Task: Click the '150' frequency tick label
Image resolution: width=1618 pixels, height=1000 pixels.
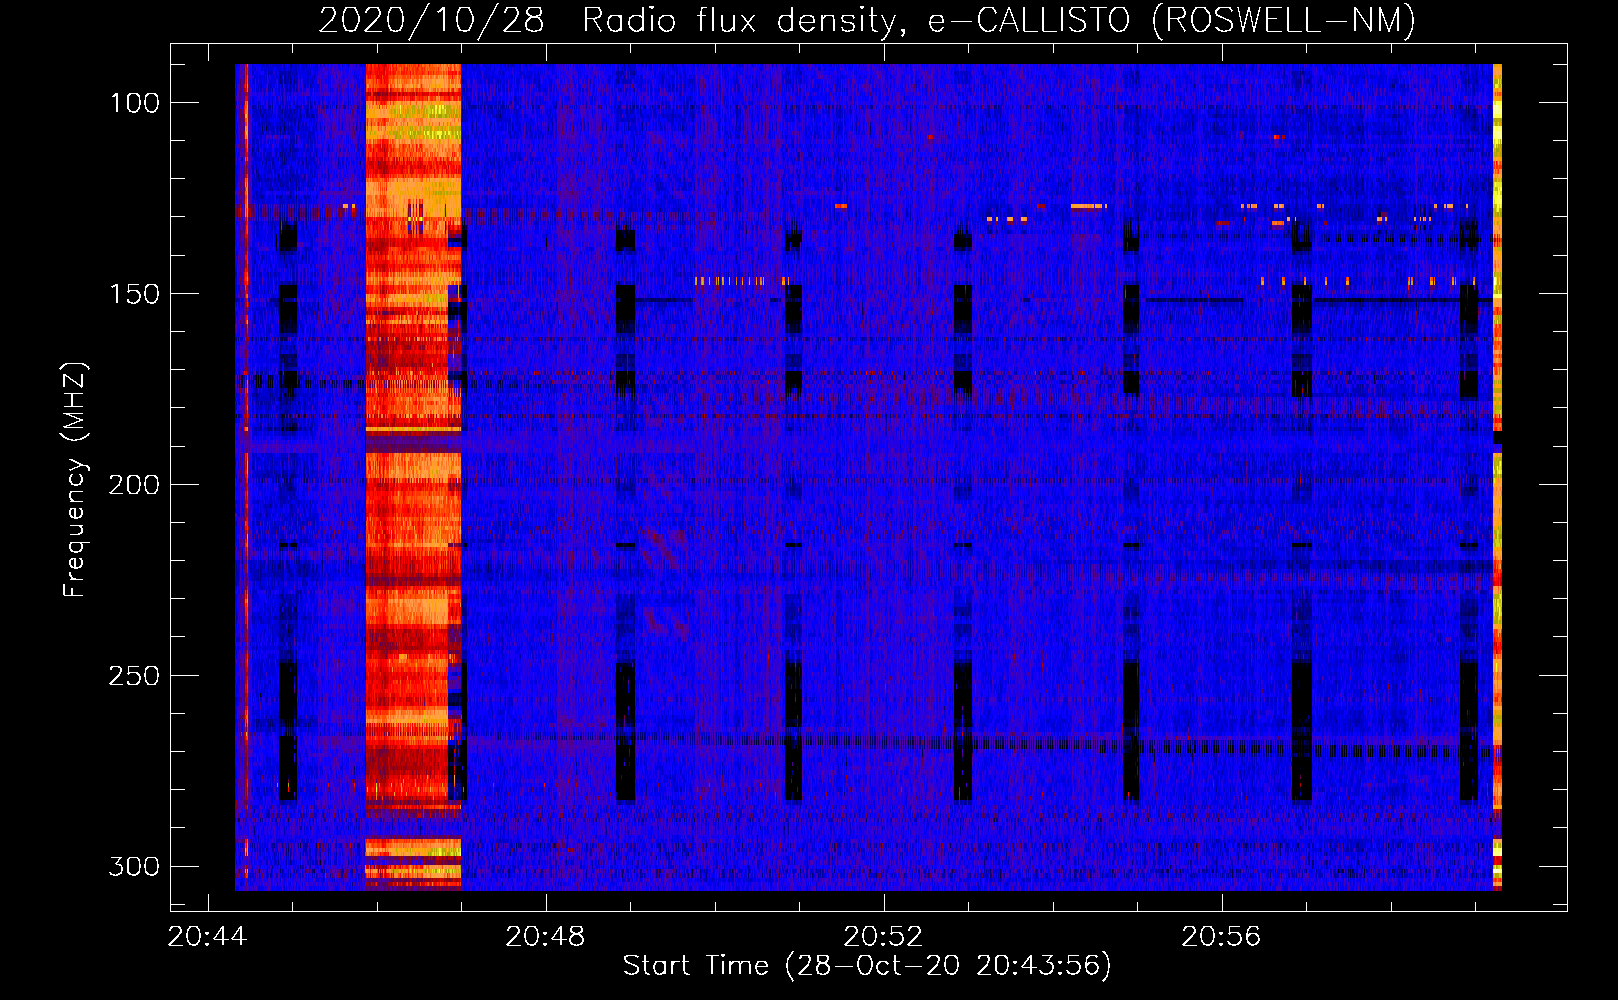Action: pos(134,294)
